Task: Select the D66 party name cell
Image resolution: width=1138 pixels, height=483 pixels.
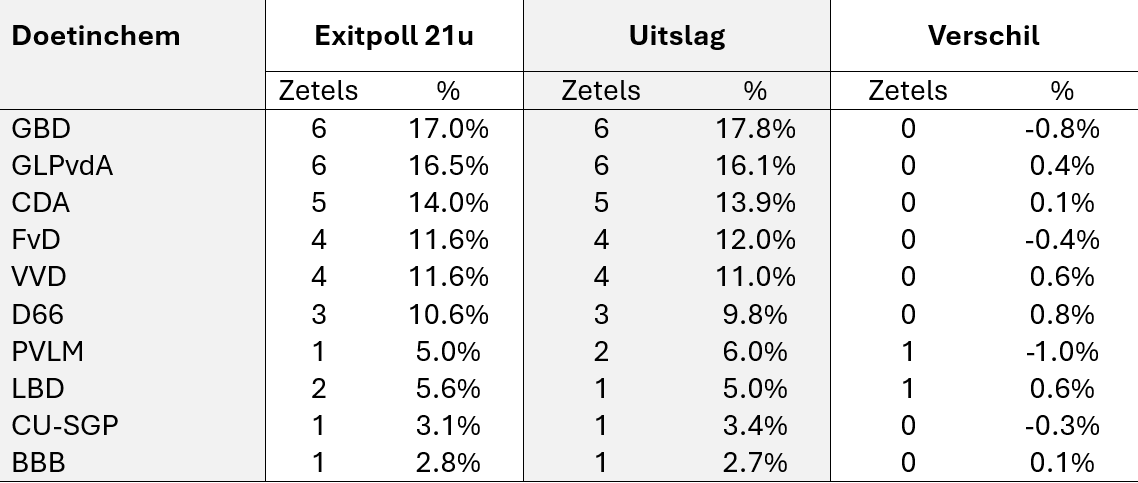Action: tap(38, 314)
